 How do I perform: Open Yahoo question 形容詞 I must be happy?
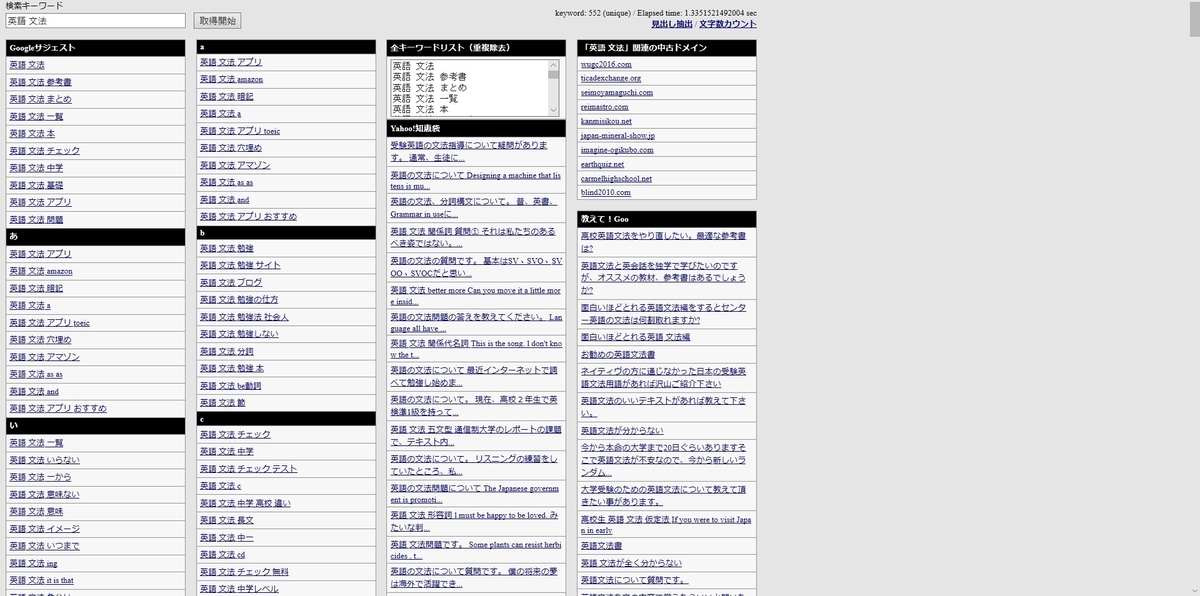[x=474, y=521]
